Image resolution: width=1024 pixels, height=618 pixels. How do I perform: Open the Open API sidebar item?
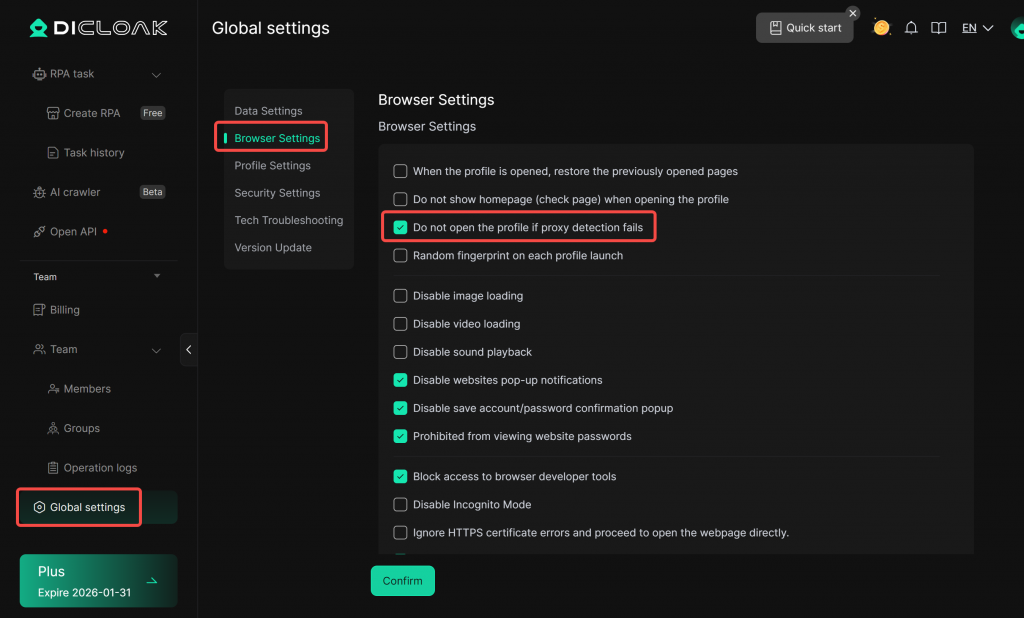point(73,232)
